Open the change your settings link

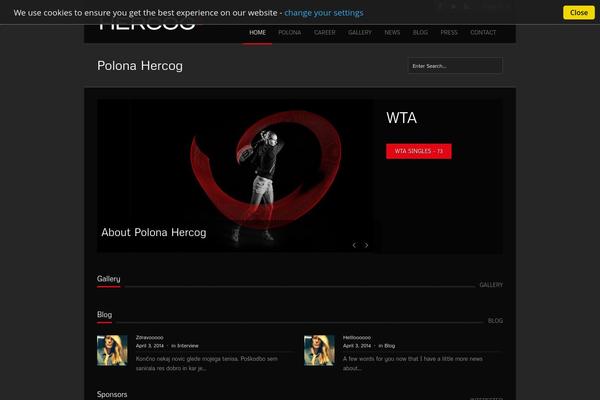point(324,13)
